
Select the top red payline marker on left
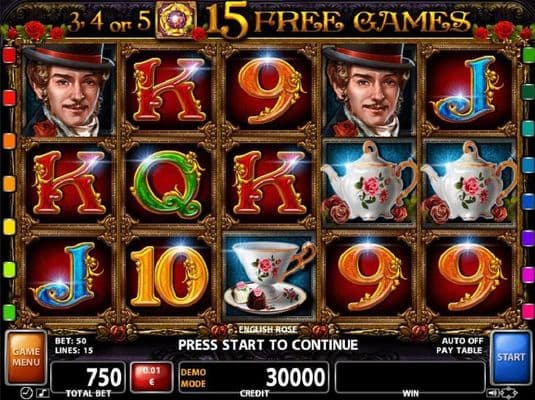(x=9, y=55)
